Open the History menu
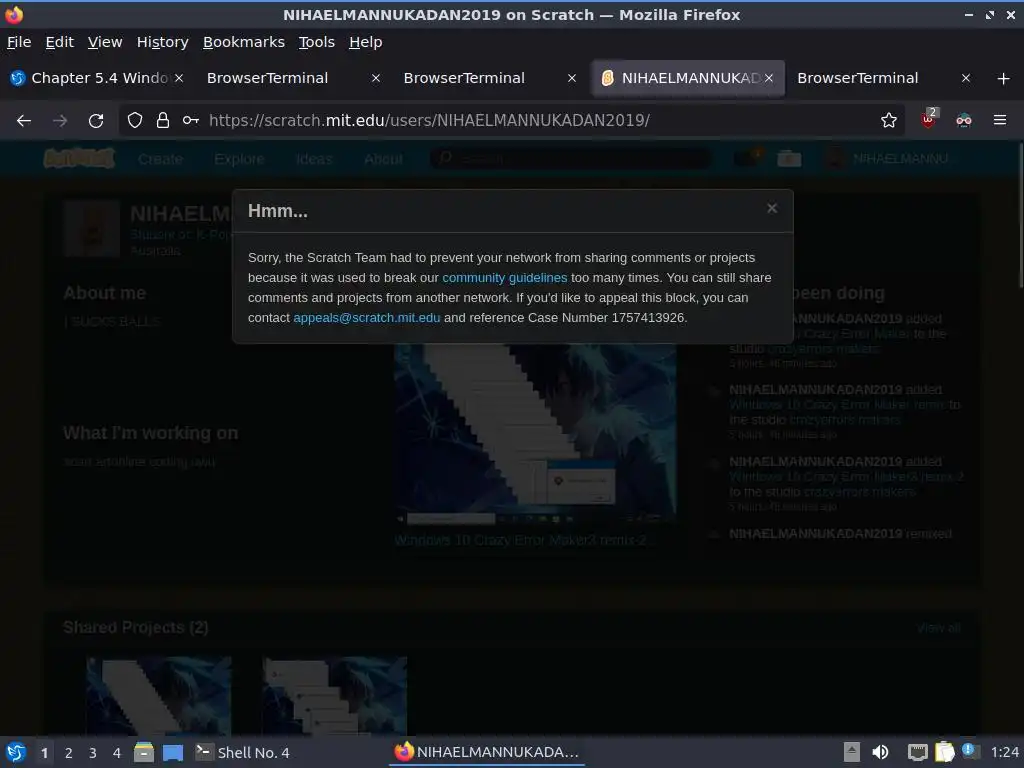Screen dimensions: 1024x768 point(163,42)
